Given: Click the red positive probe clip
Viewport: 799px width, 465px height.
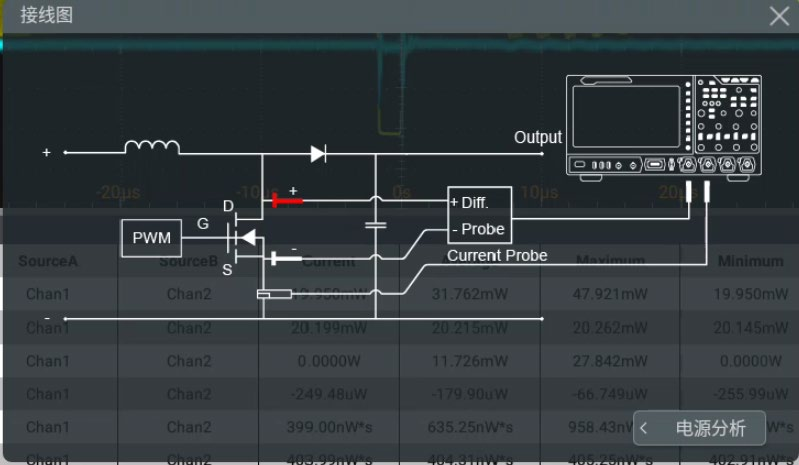Looking at the screenshot, I should [x=287, y=201].
